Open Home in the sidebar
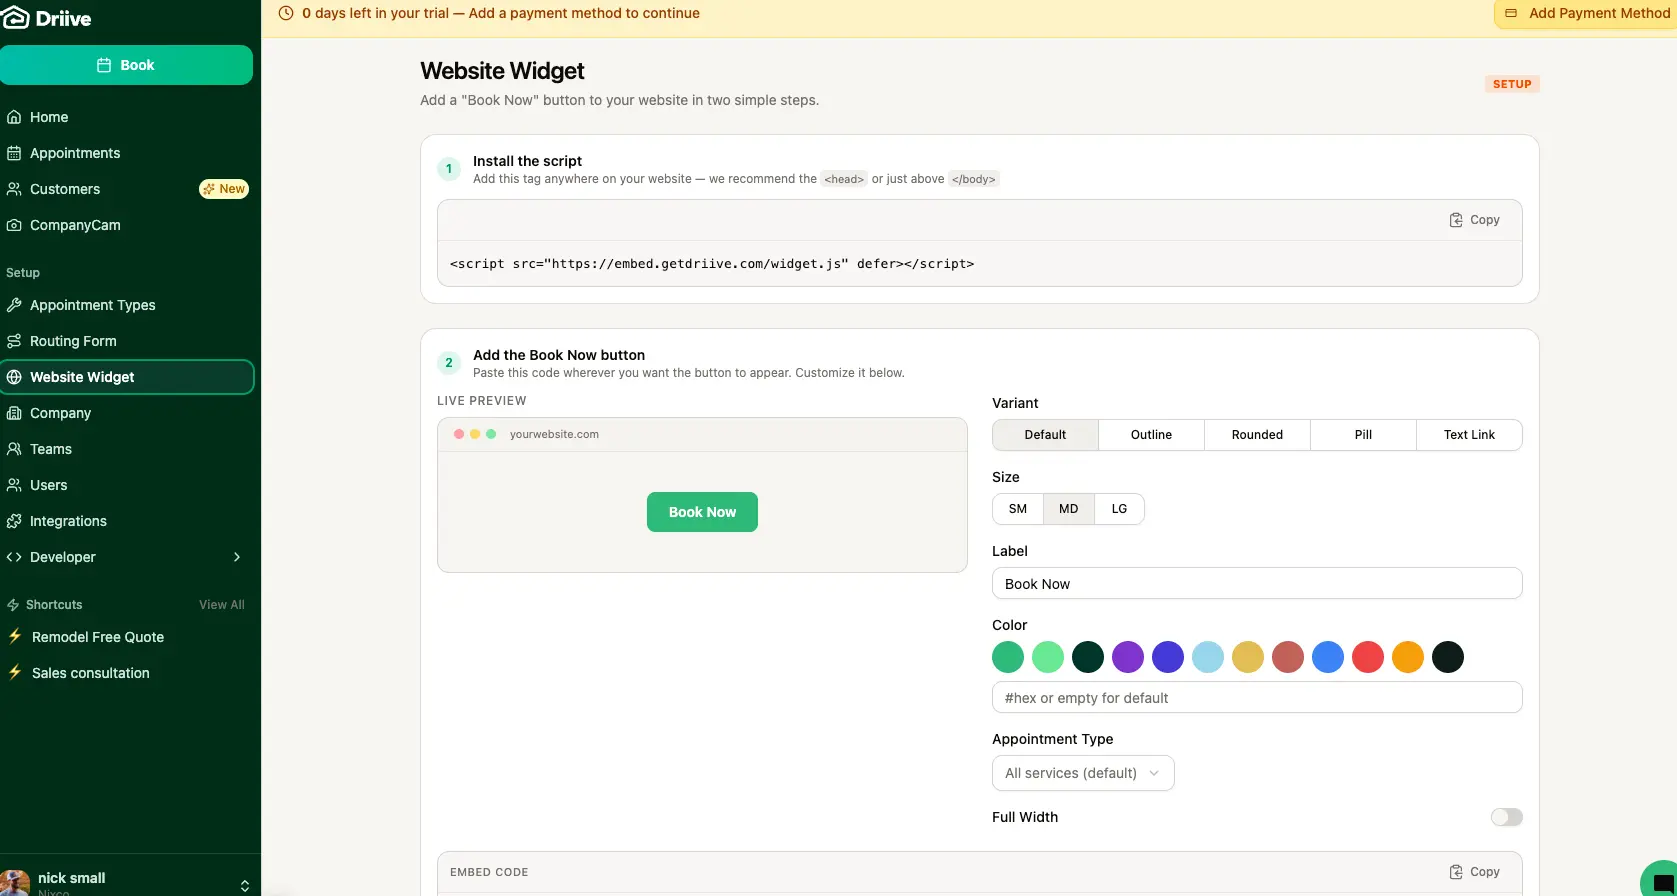The height and width of the screenshot is (896, 1677). point(126,117)
